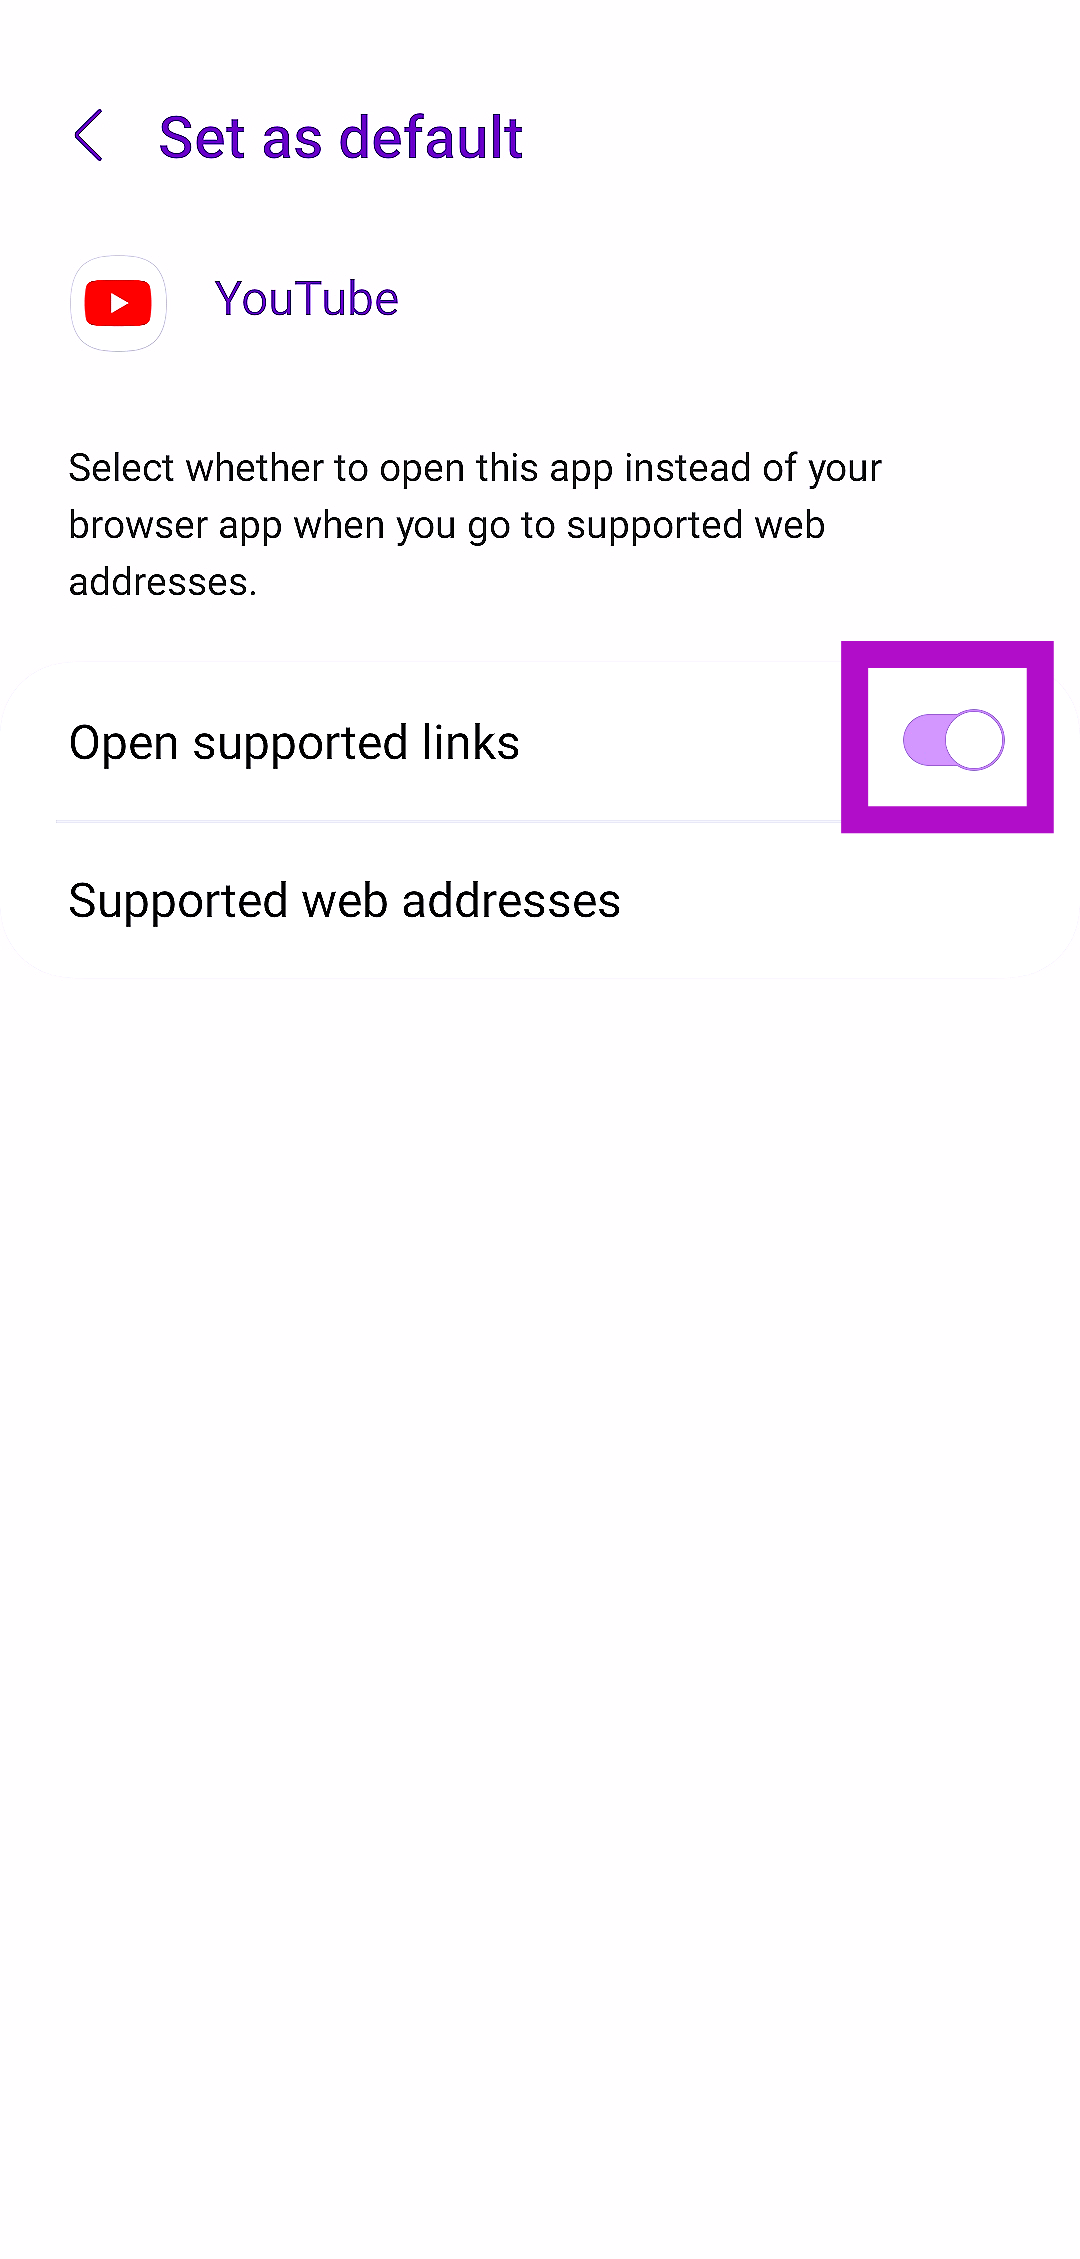Turn off the purple toggle switch
Image resolution: width=1080 pixels, height=2259 pixels.
click(x=953, y=741)
